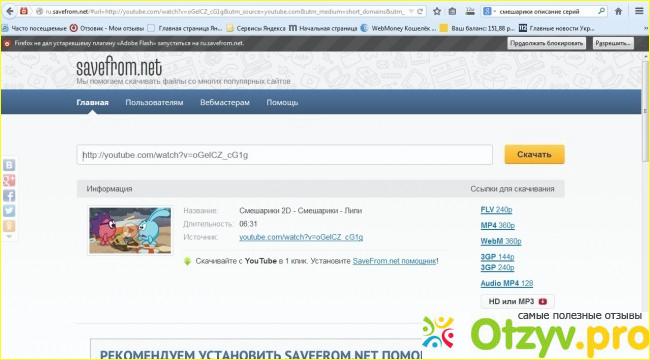The image size is (650, 360).
Task: Click the green download arrow icon
Action: tap(187, 261)
